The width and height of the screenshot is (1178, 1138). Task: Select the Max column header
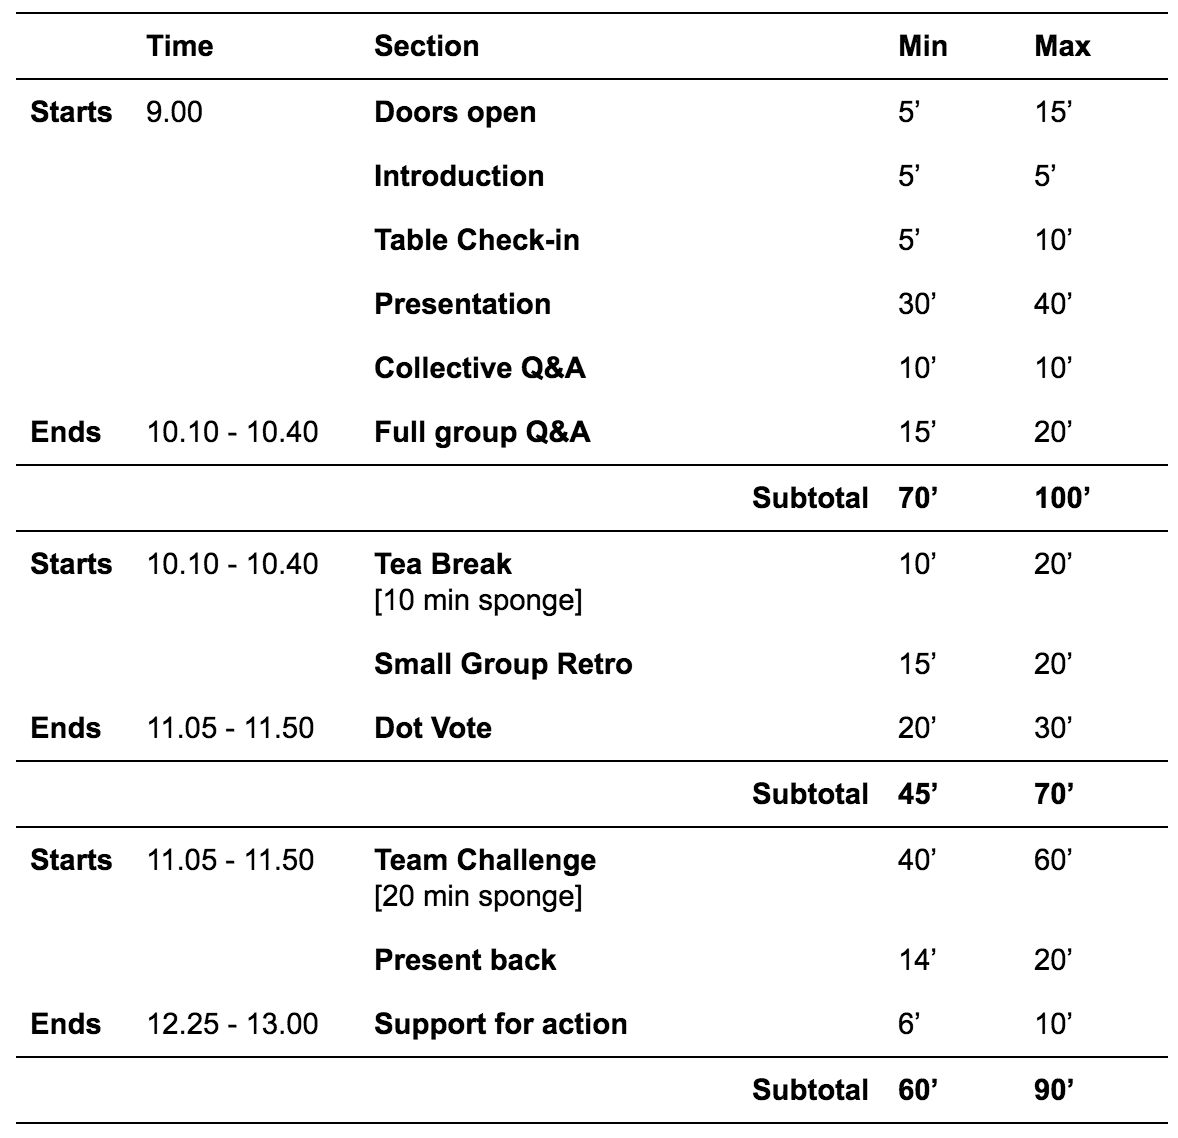point(1062,47)
